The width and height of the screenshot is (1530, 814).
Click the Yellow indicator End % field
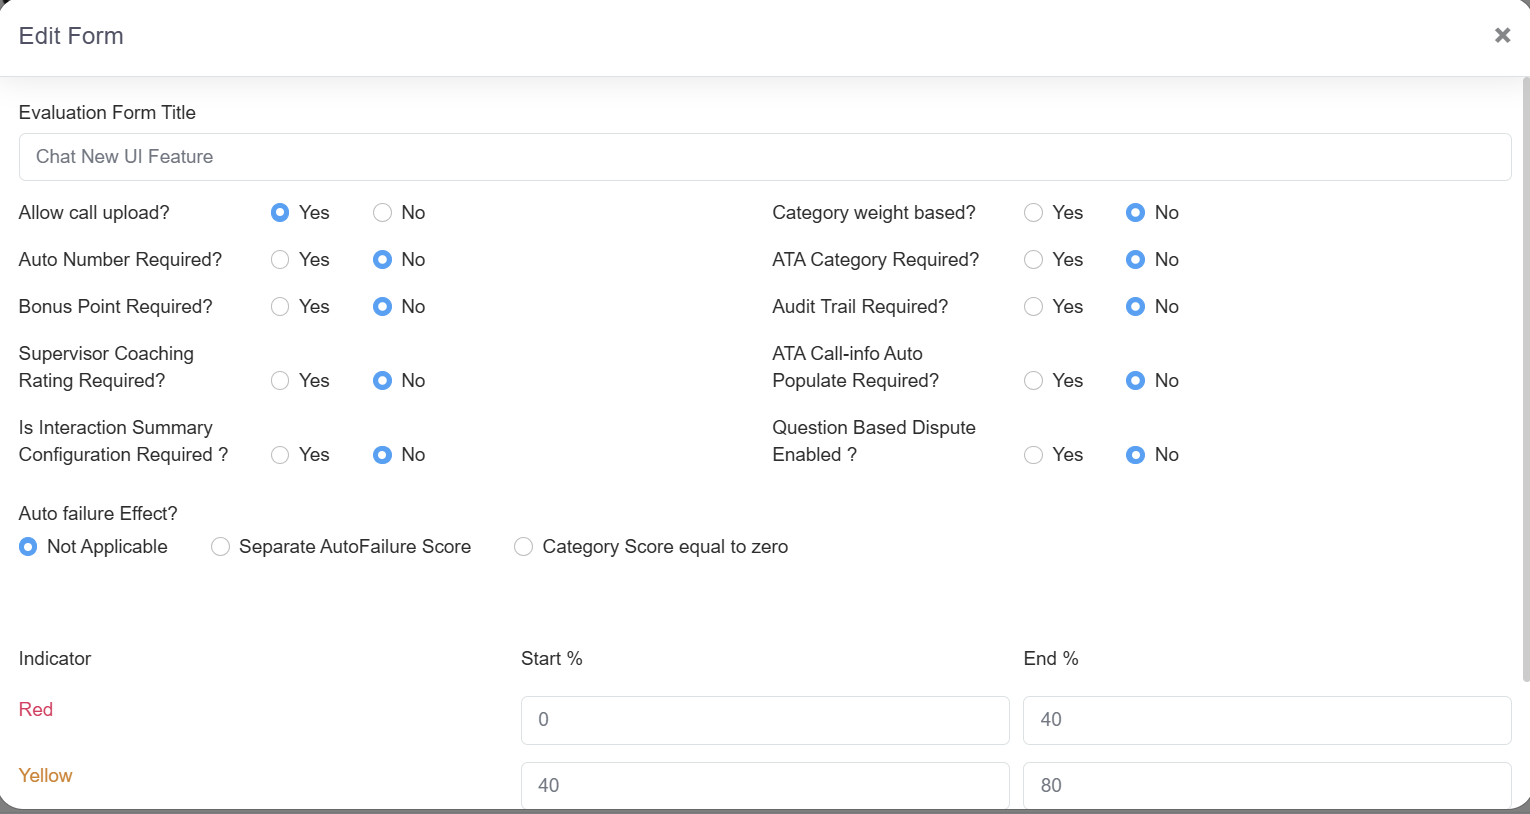point(1266,785)
